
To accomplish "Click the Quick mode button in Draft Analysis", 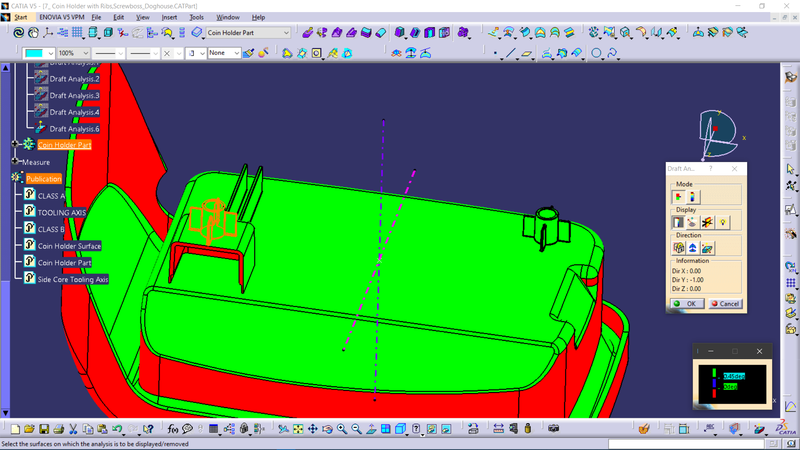I will 679,197.
